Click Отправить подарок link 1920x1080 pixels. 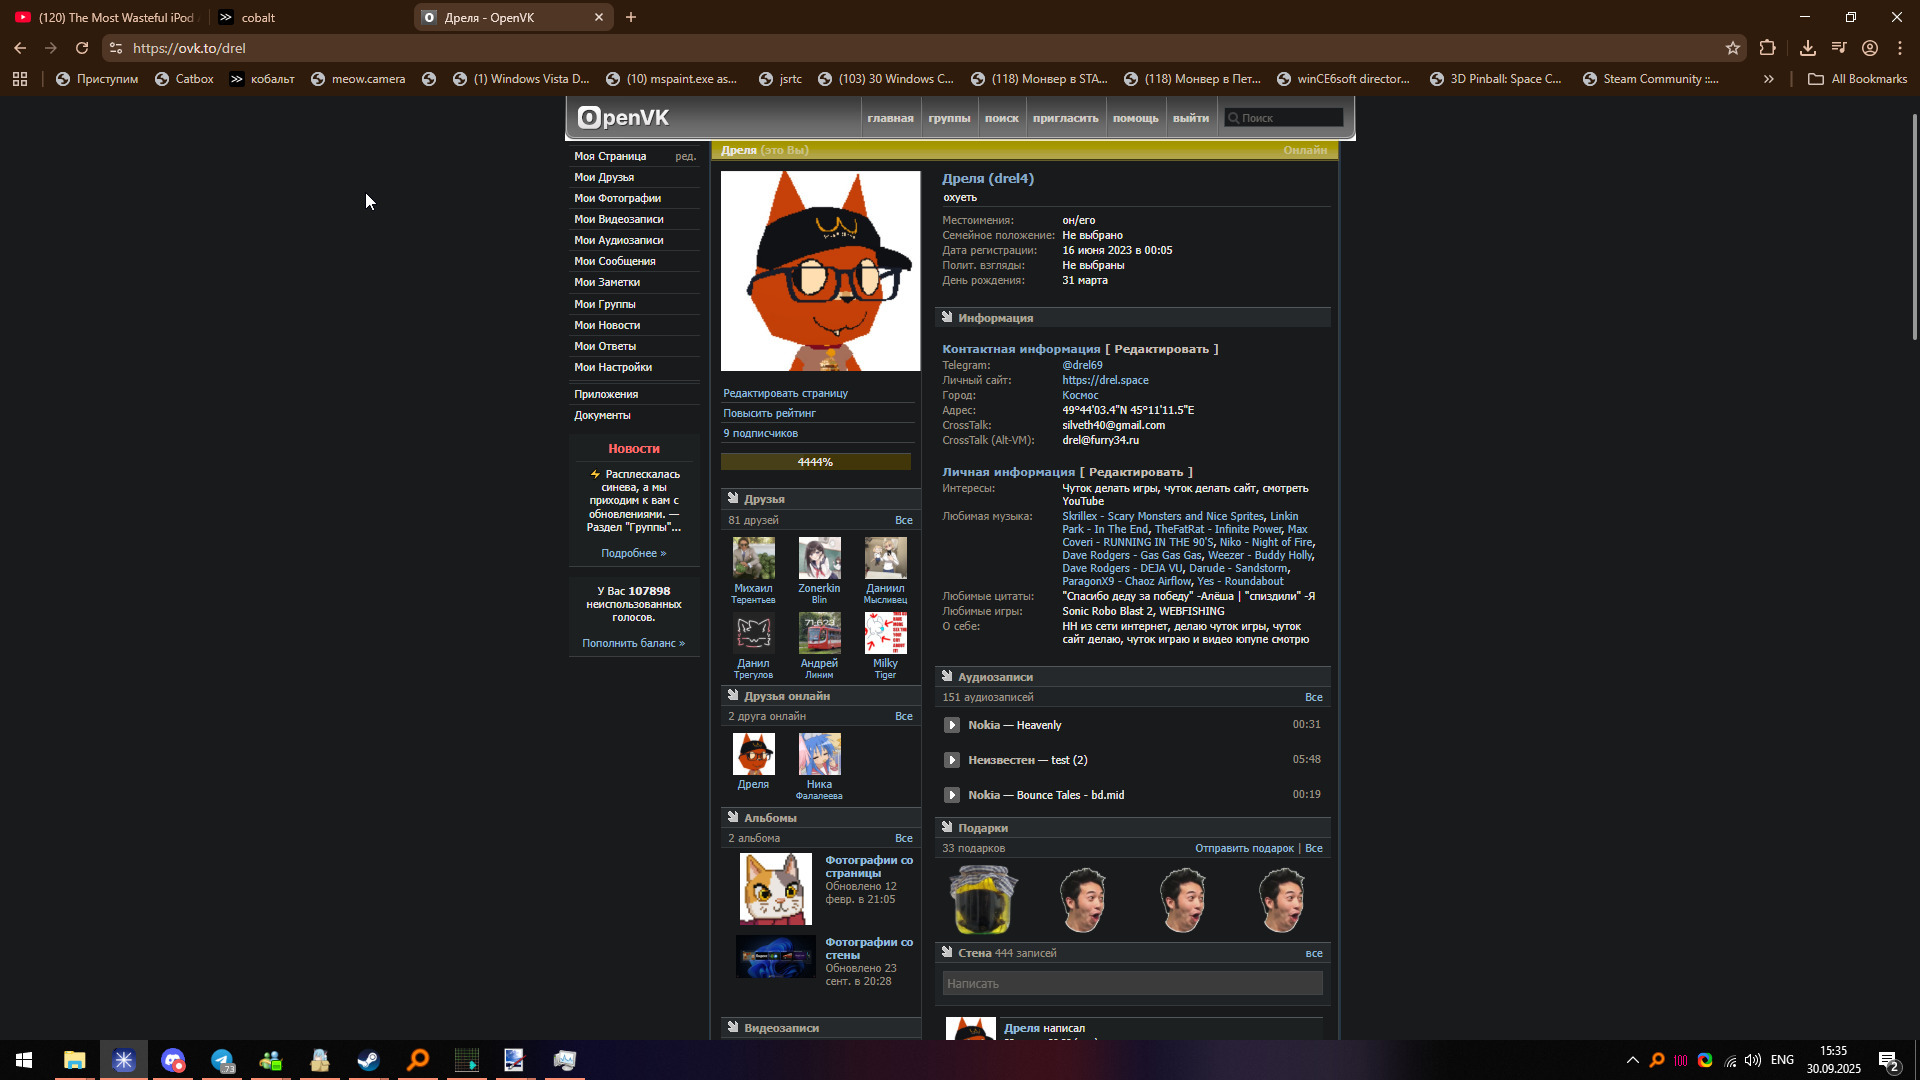(x=1243, y=848)
